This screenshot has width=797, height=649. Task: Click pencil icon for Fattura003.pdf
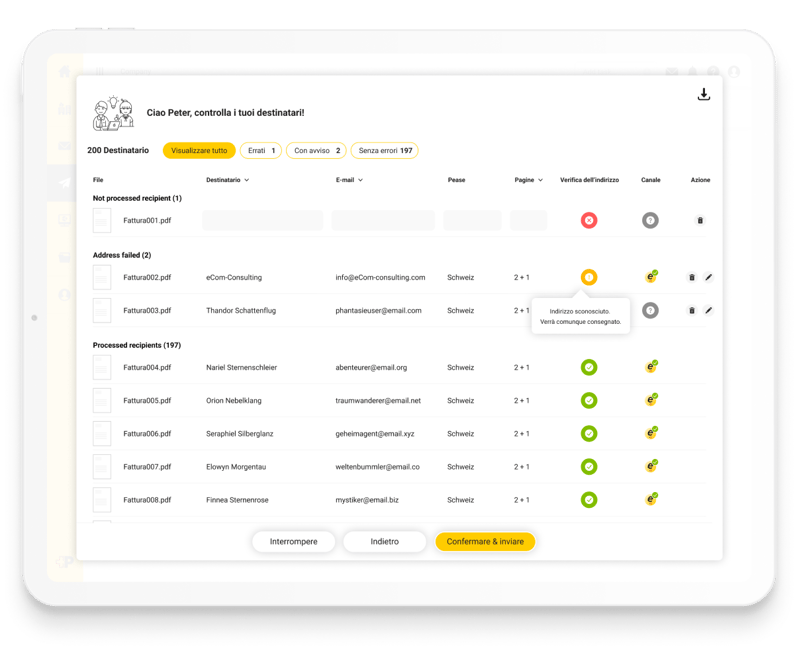click(x=709, y=310)
